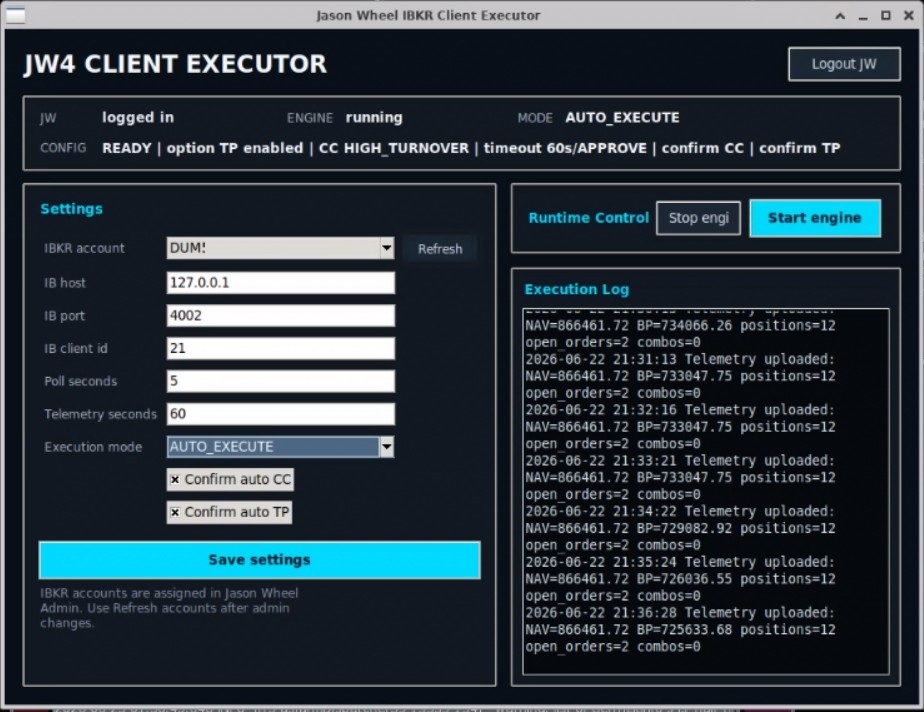This screenshot has width=924, height=712.
Task: Click the Start engine button
Action: point(815,218)
